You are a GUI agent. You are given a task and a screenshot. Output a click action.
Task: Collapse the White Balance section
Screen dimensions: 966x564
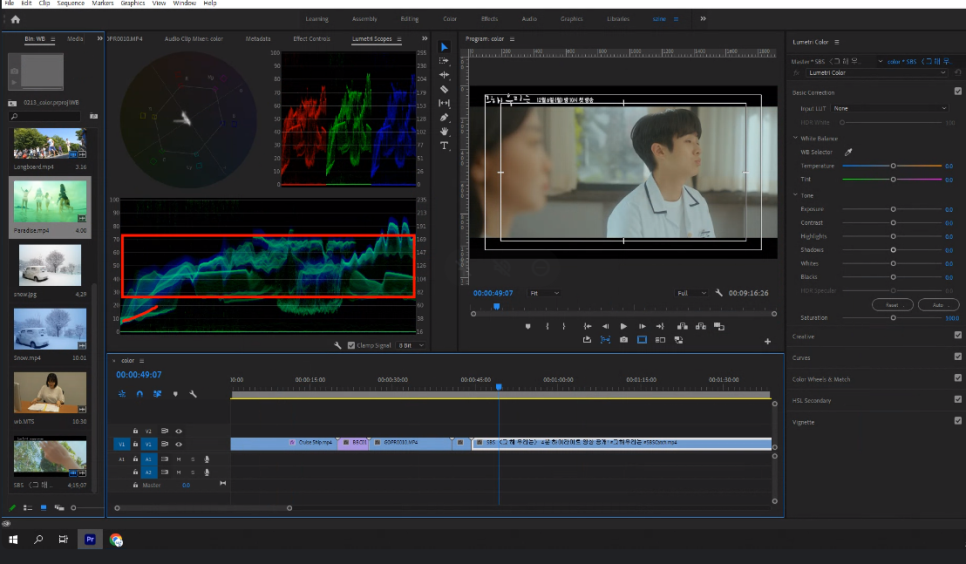[x=795, y=138]
